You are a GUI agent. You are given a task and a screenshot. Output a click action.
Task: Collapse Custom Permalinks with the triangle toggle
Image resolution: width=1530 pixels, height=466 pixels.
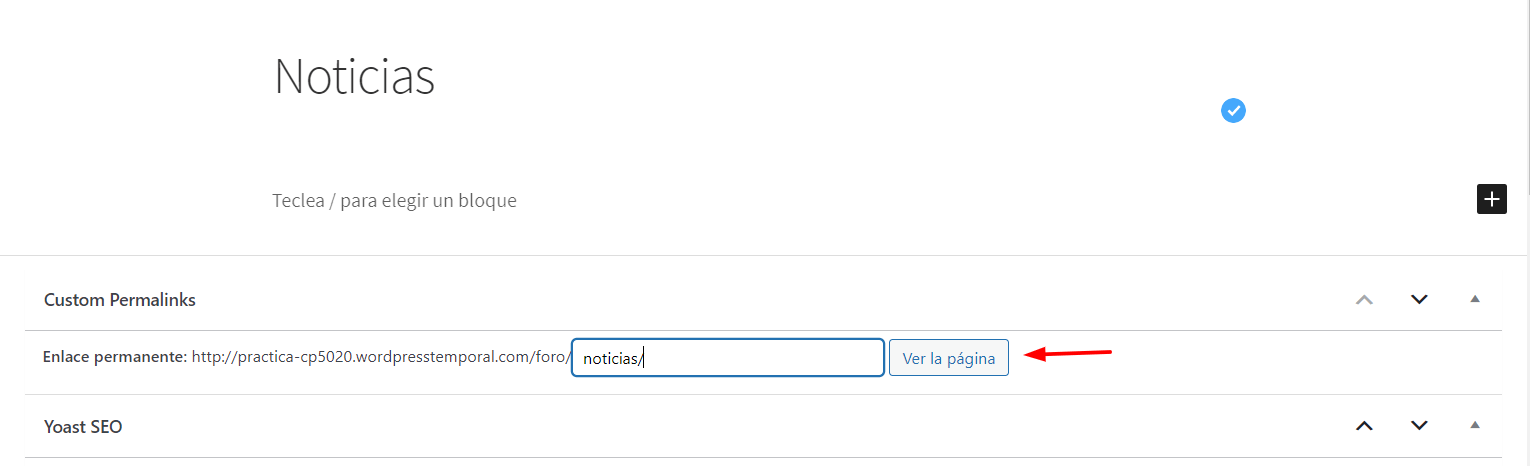1474,299
